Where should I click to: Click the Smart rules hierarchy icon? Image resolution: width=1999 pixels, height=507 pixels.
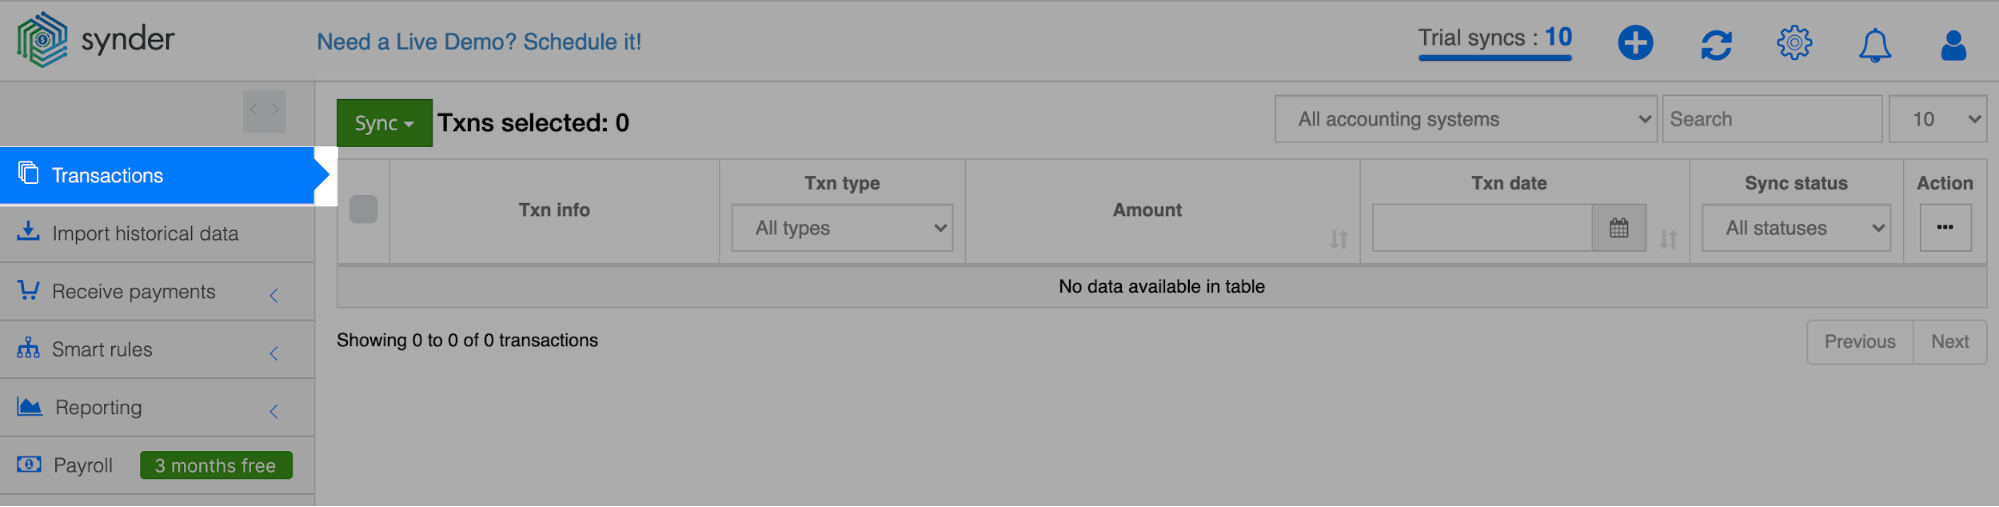(28, 348)
